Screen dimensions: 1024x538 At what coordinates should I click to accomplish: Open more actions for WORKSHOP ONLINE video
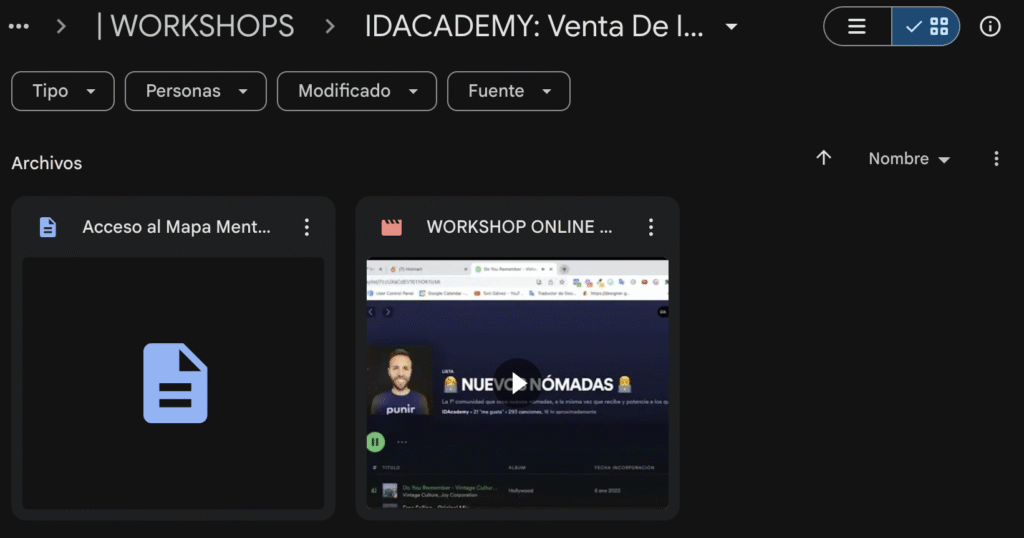tap(651, 227)
